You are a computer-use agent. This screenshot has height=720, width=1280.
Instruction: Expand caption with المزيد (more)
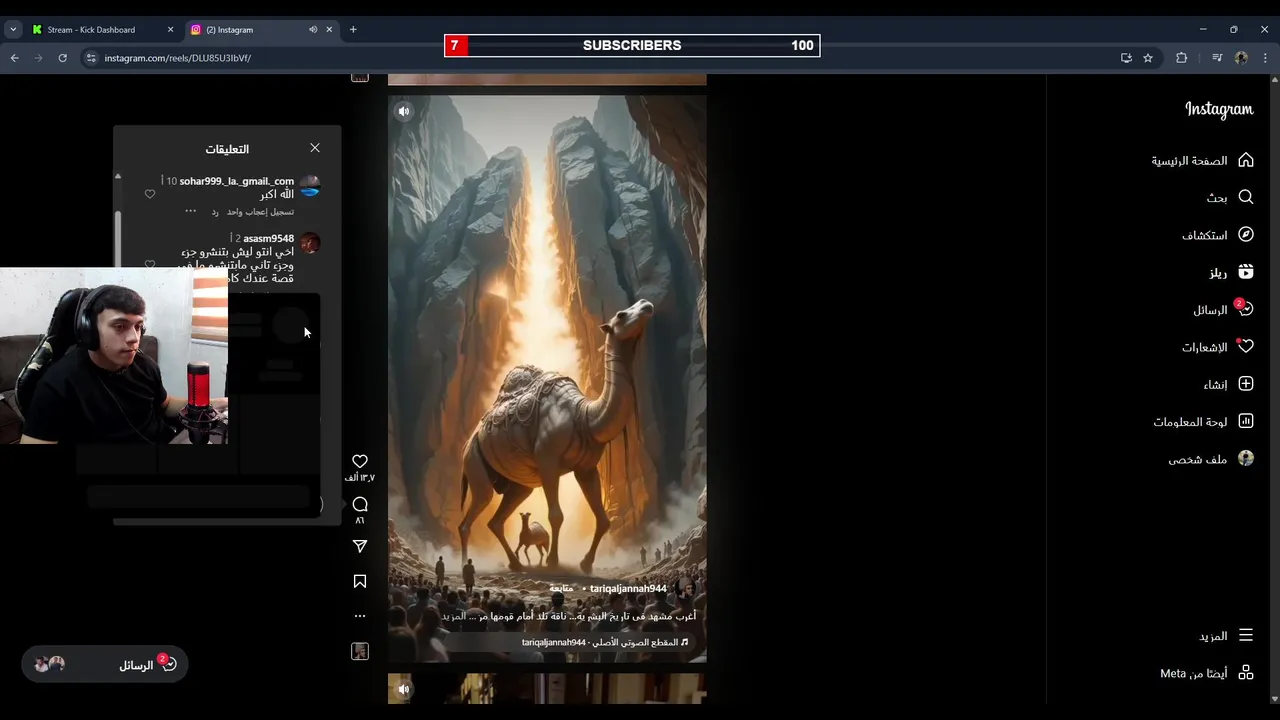453,616
